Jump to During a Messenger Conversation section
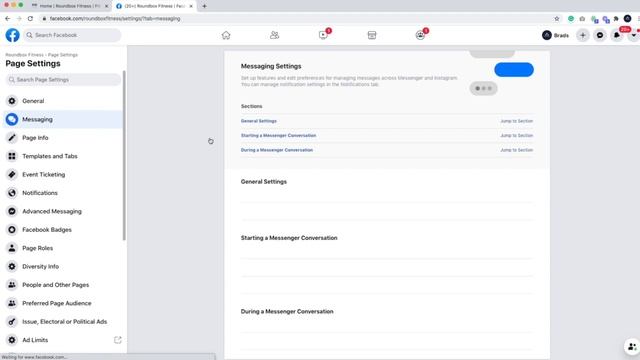The width and height of the screenshot is (640, 360). click(516, 150)
